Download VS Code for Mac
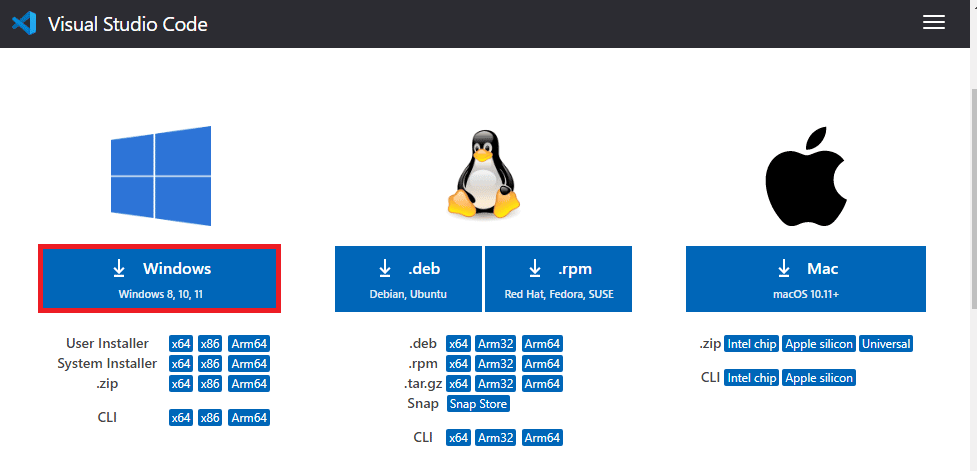This screenshot has width=977, height=471. 806,278
